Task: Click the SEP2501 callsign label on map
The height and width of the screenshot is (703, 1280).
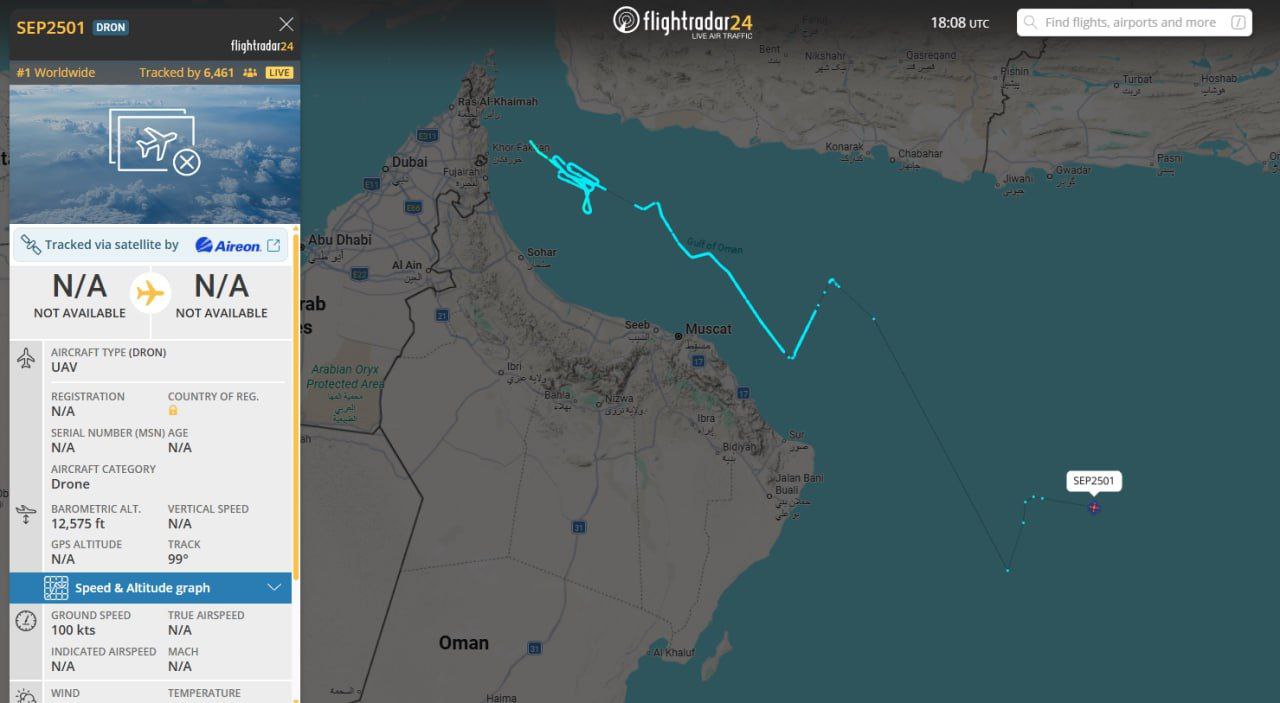Action: coord(1093,481)
